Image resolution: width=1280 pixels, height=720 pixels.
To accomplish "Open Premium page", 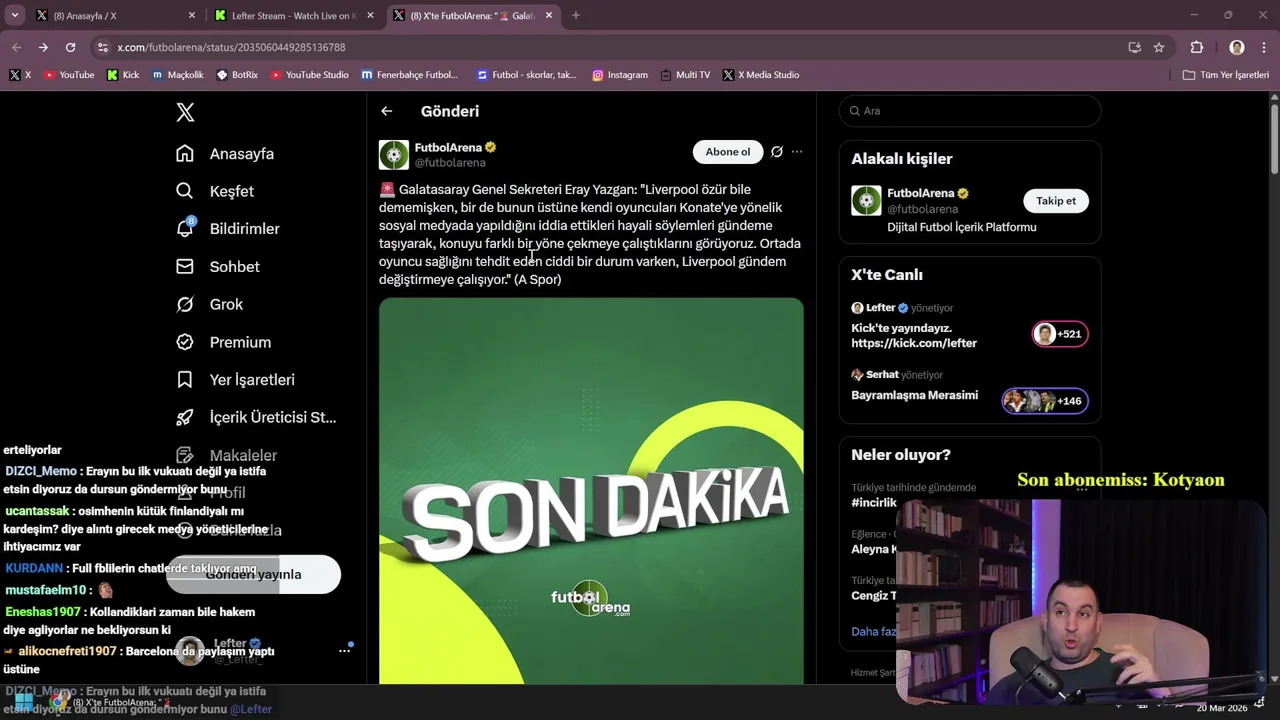I will [223, 342].
